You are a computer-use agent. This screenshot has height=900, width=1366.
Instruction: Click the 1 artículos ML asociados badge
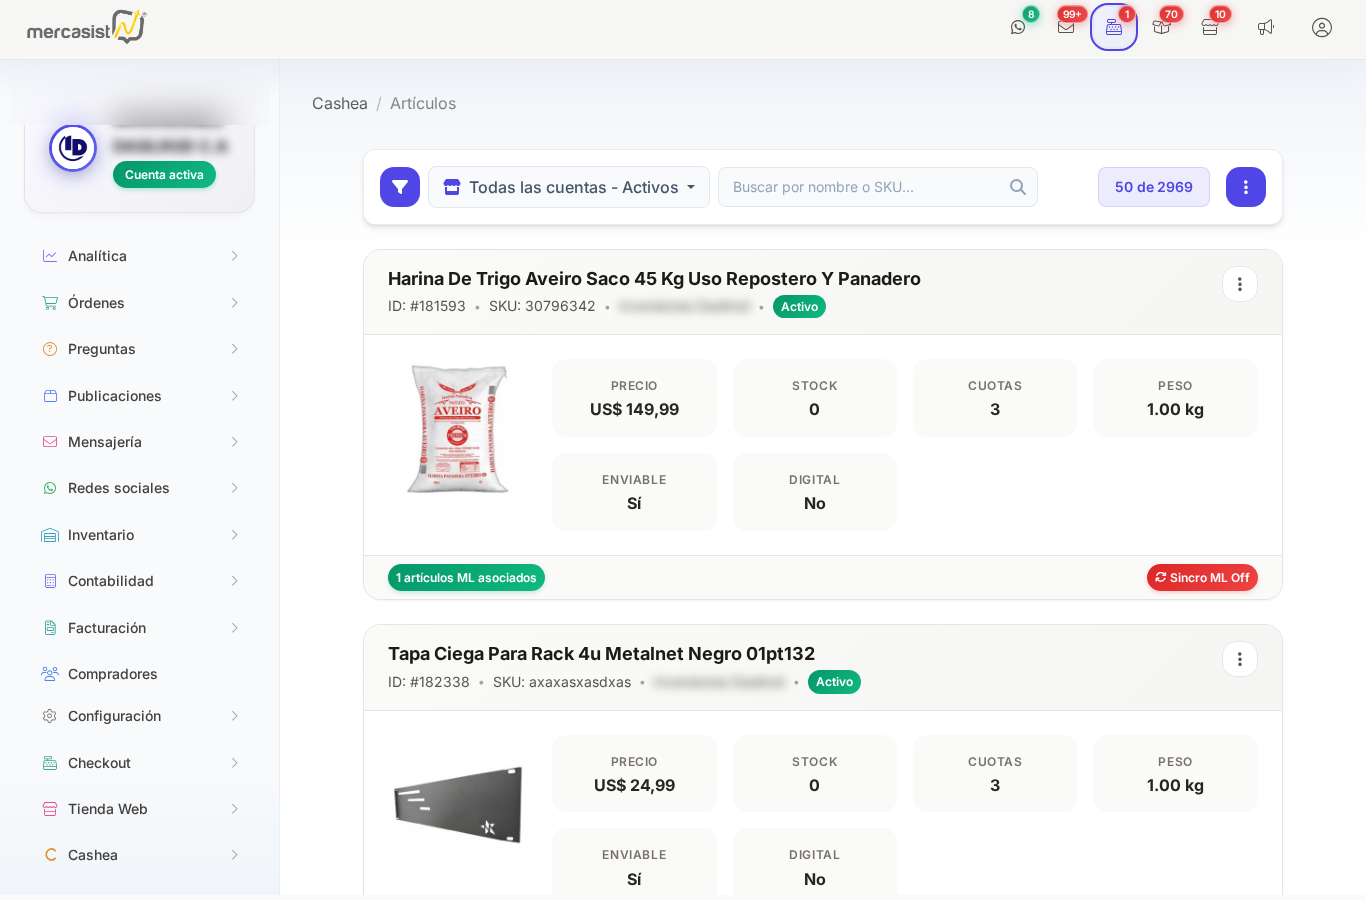click(x=466, y=578)
